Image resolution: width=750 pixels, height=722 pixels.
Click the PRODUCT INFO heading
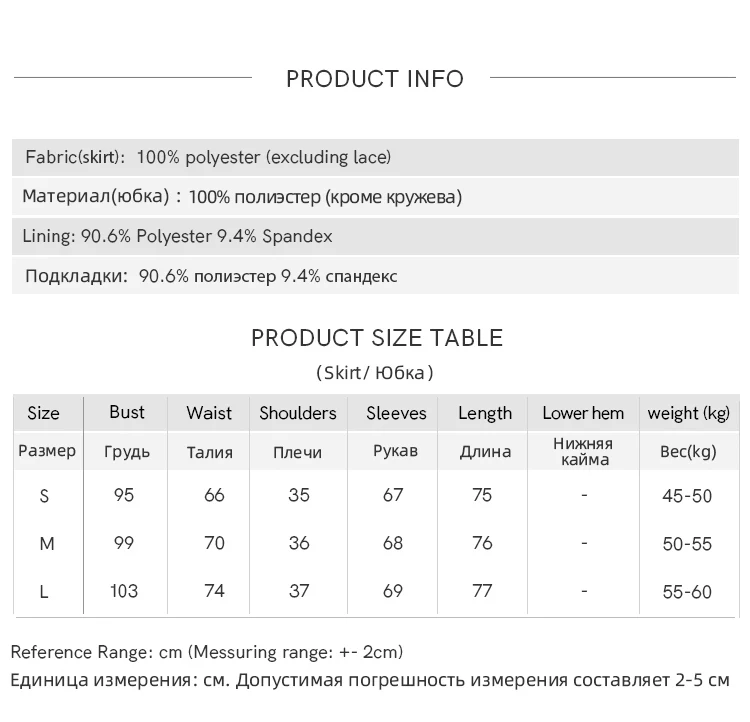point(375,79)
